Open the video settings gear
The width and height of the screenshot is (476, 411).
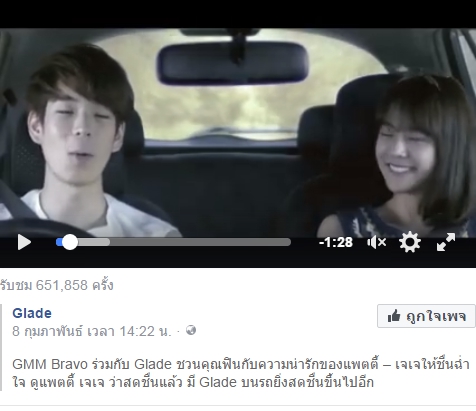click(x=410, y=242)
